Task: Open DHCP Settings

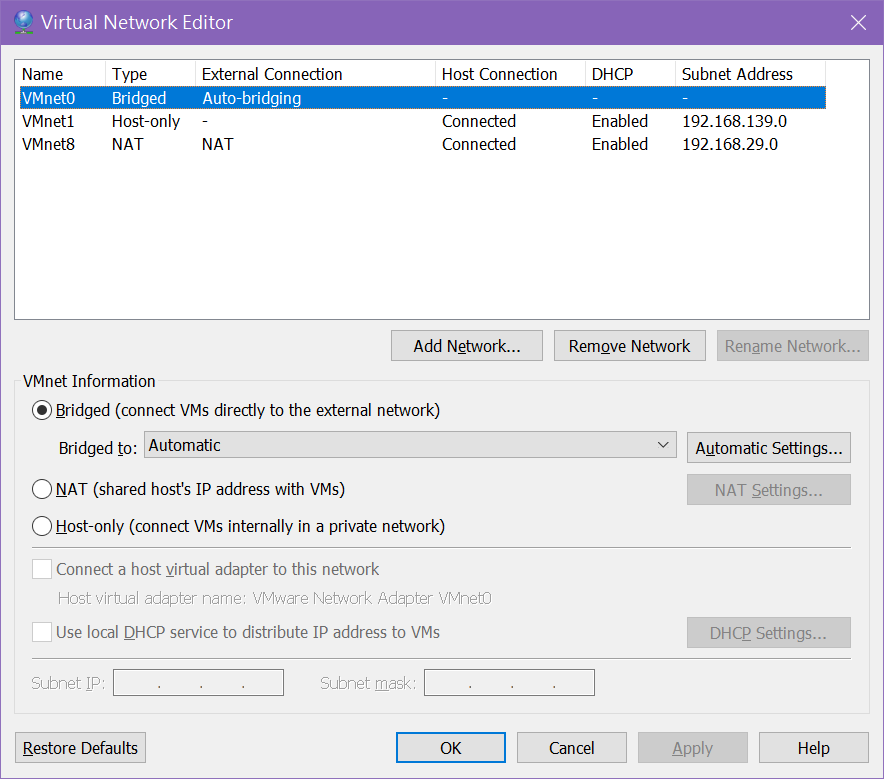Action: click(768, 632)
